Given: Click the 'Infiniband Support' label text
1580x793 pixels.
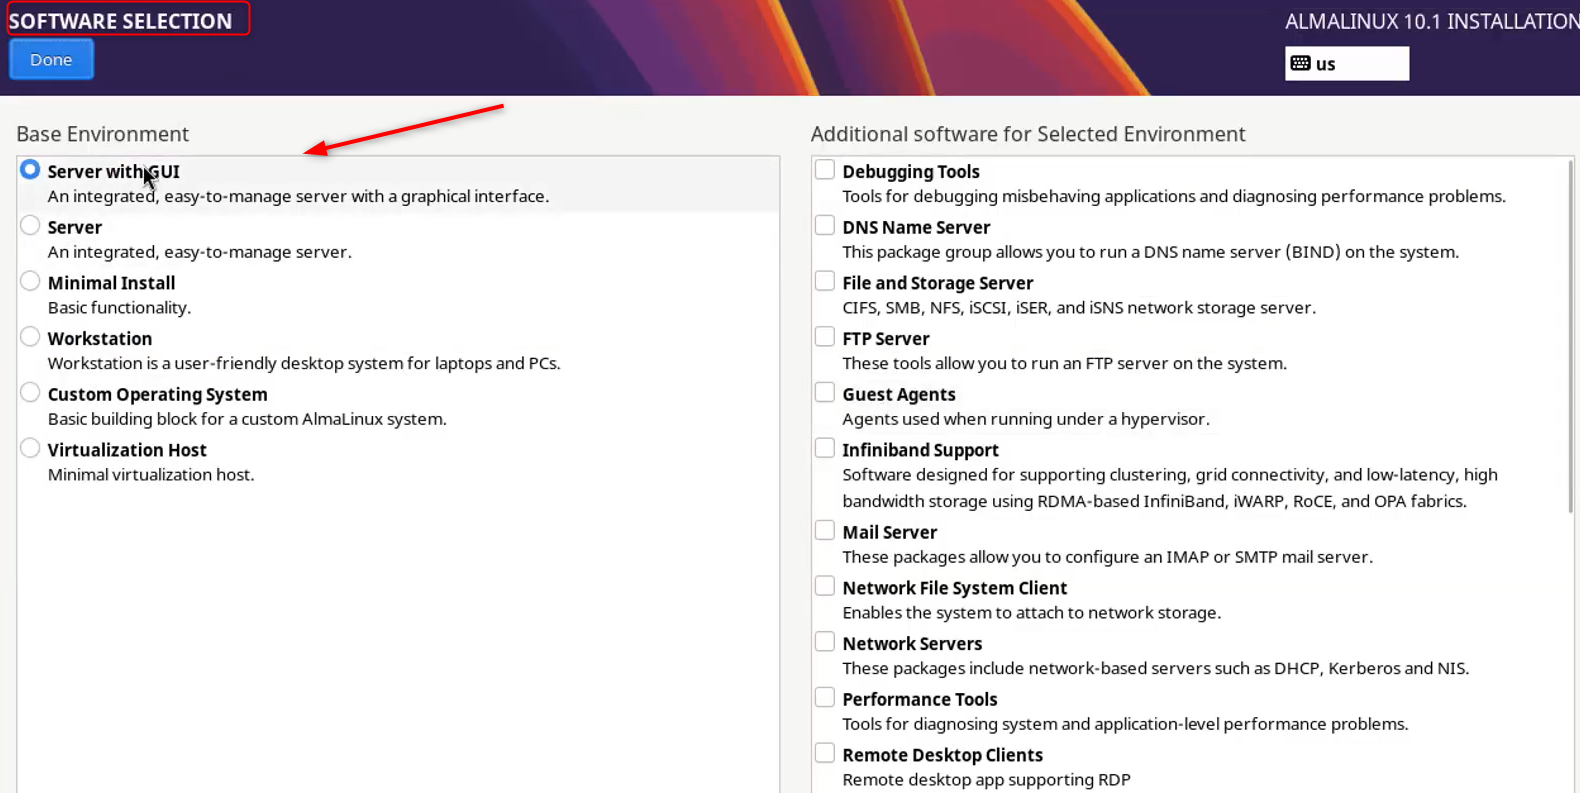Looking at the screenshot, I should coord(920,450).
